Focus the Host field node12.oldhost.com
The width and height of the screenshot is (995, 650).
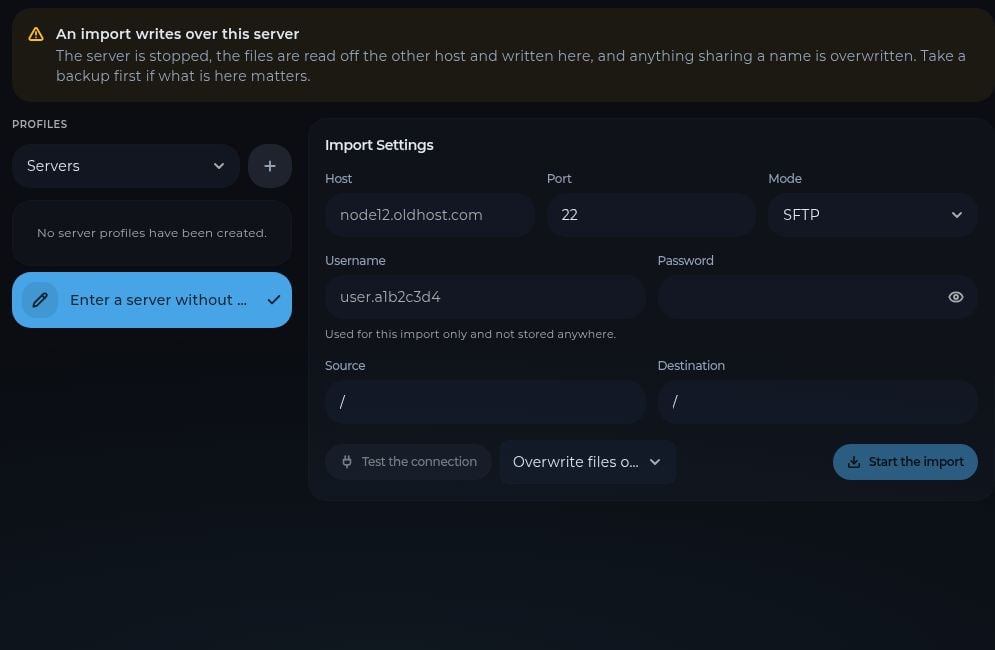tap(430, 215)
